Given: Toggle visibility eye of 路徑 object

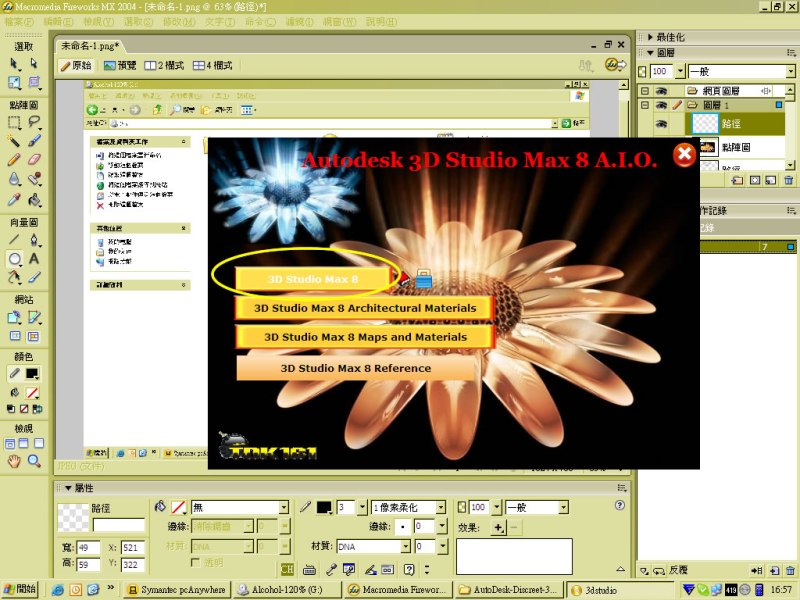Looking at the screenshot, I should [661, 123].
